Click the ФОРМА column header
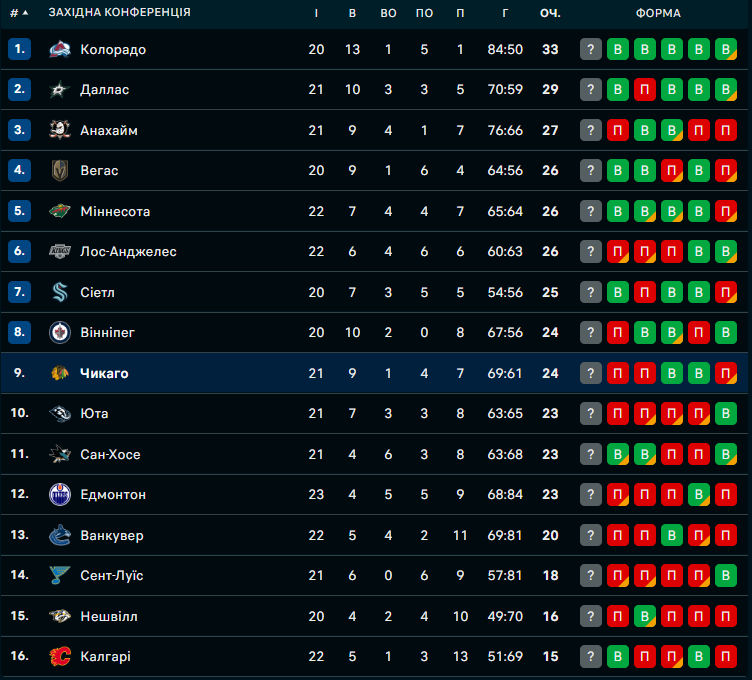Screen dimensions: 752x680 coord(658,13)
